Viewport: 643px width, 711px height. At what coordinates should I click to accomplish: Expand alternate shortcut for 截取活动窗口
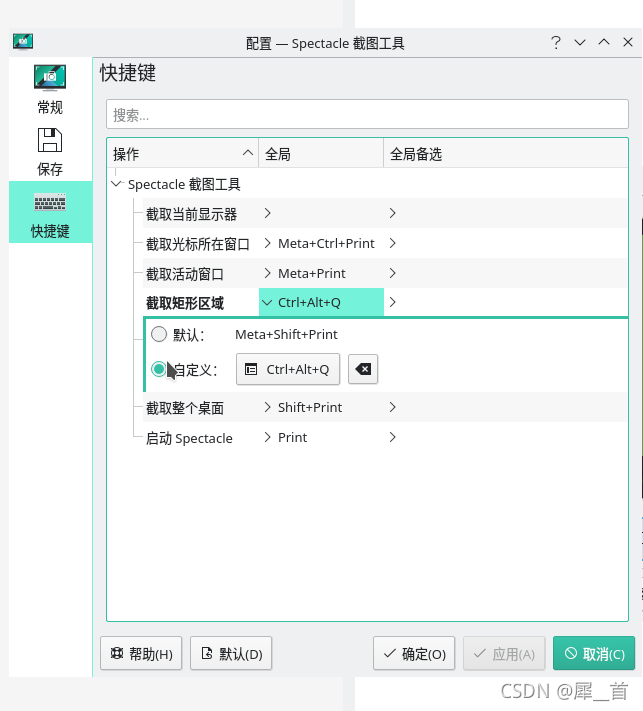click(392, 273)
